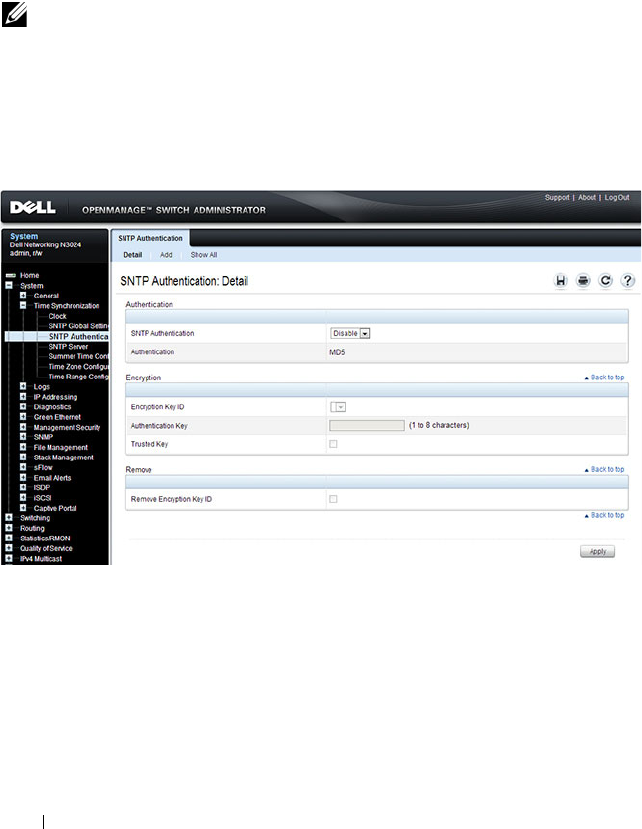This screenshot has height=829, width=642.
Task: Open the About link
Action: [586, 197]
